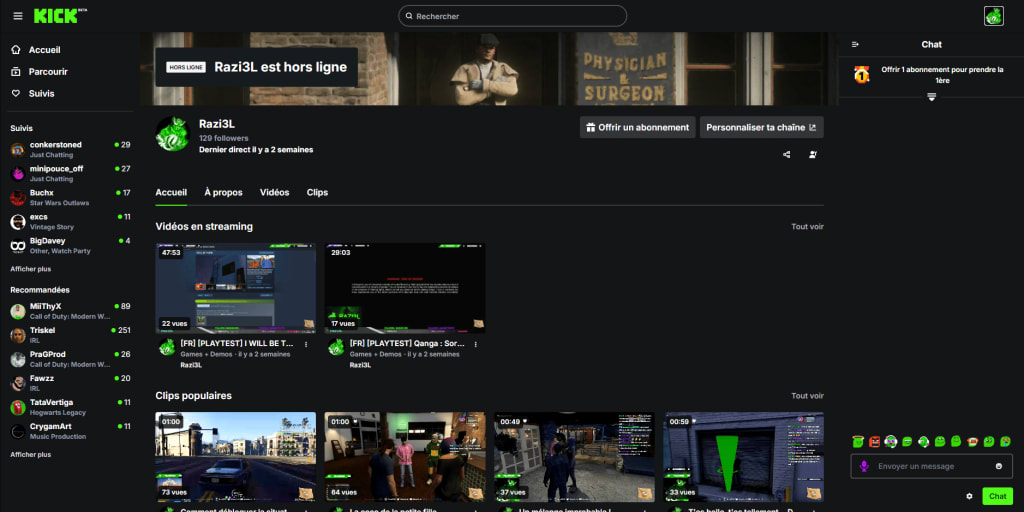The image size is (1024, 512).
Task: Open the 00:59 clip thumbnail
Action: click(744, 456)
